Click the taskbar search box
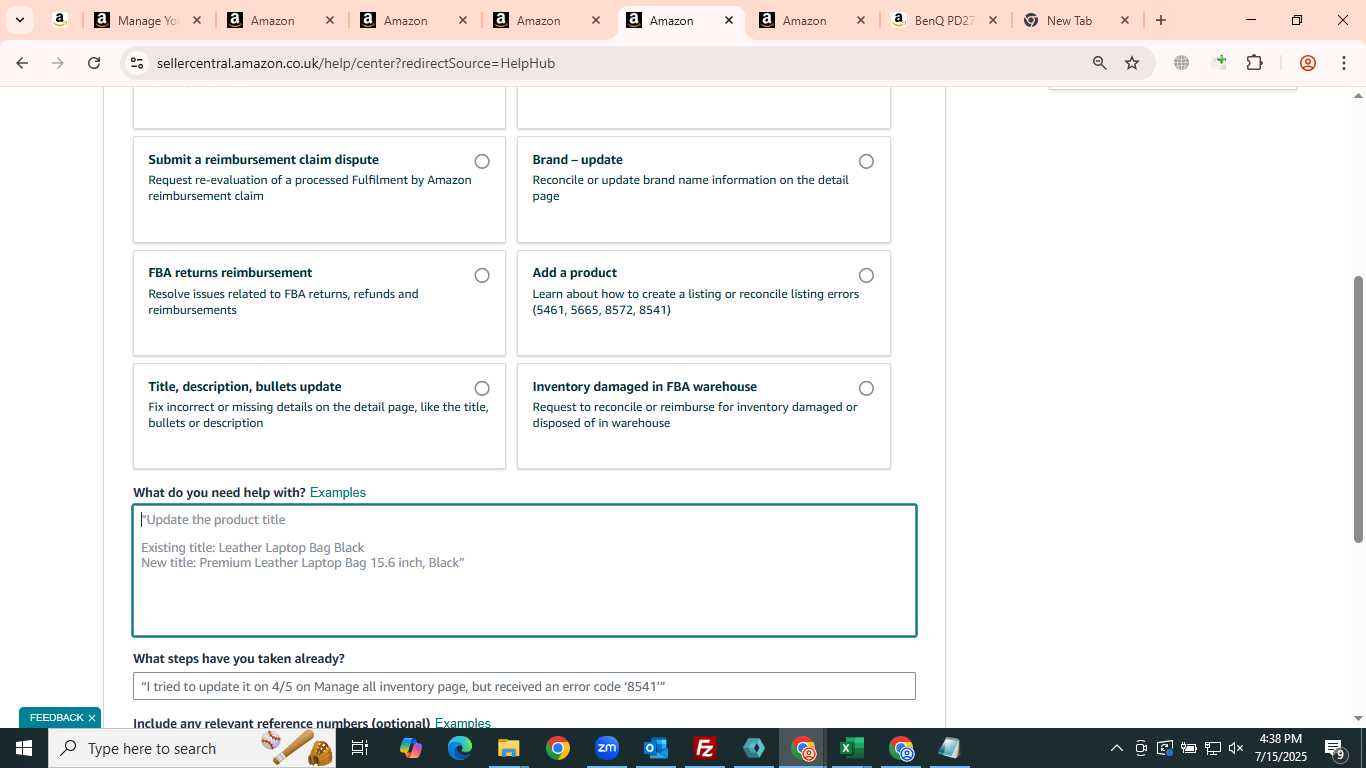The width and height of the screenshot is (1366, 768). pyautogui.click(x=192, y=748)
